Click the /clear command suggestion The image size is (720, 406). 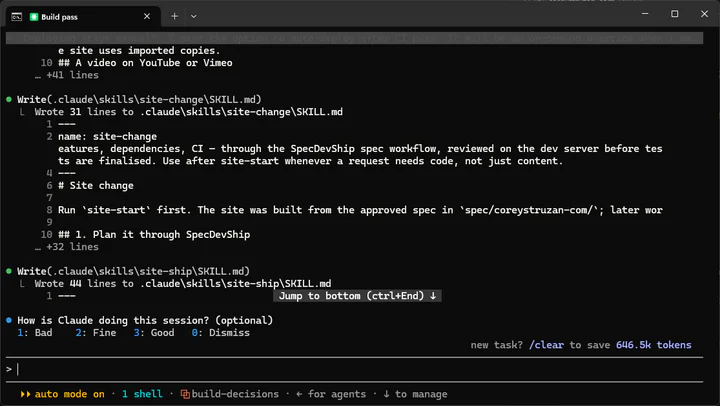coord(546,345)
